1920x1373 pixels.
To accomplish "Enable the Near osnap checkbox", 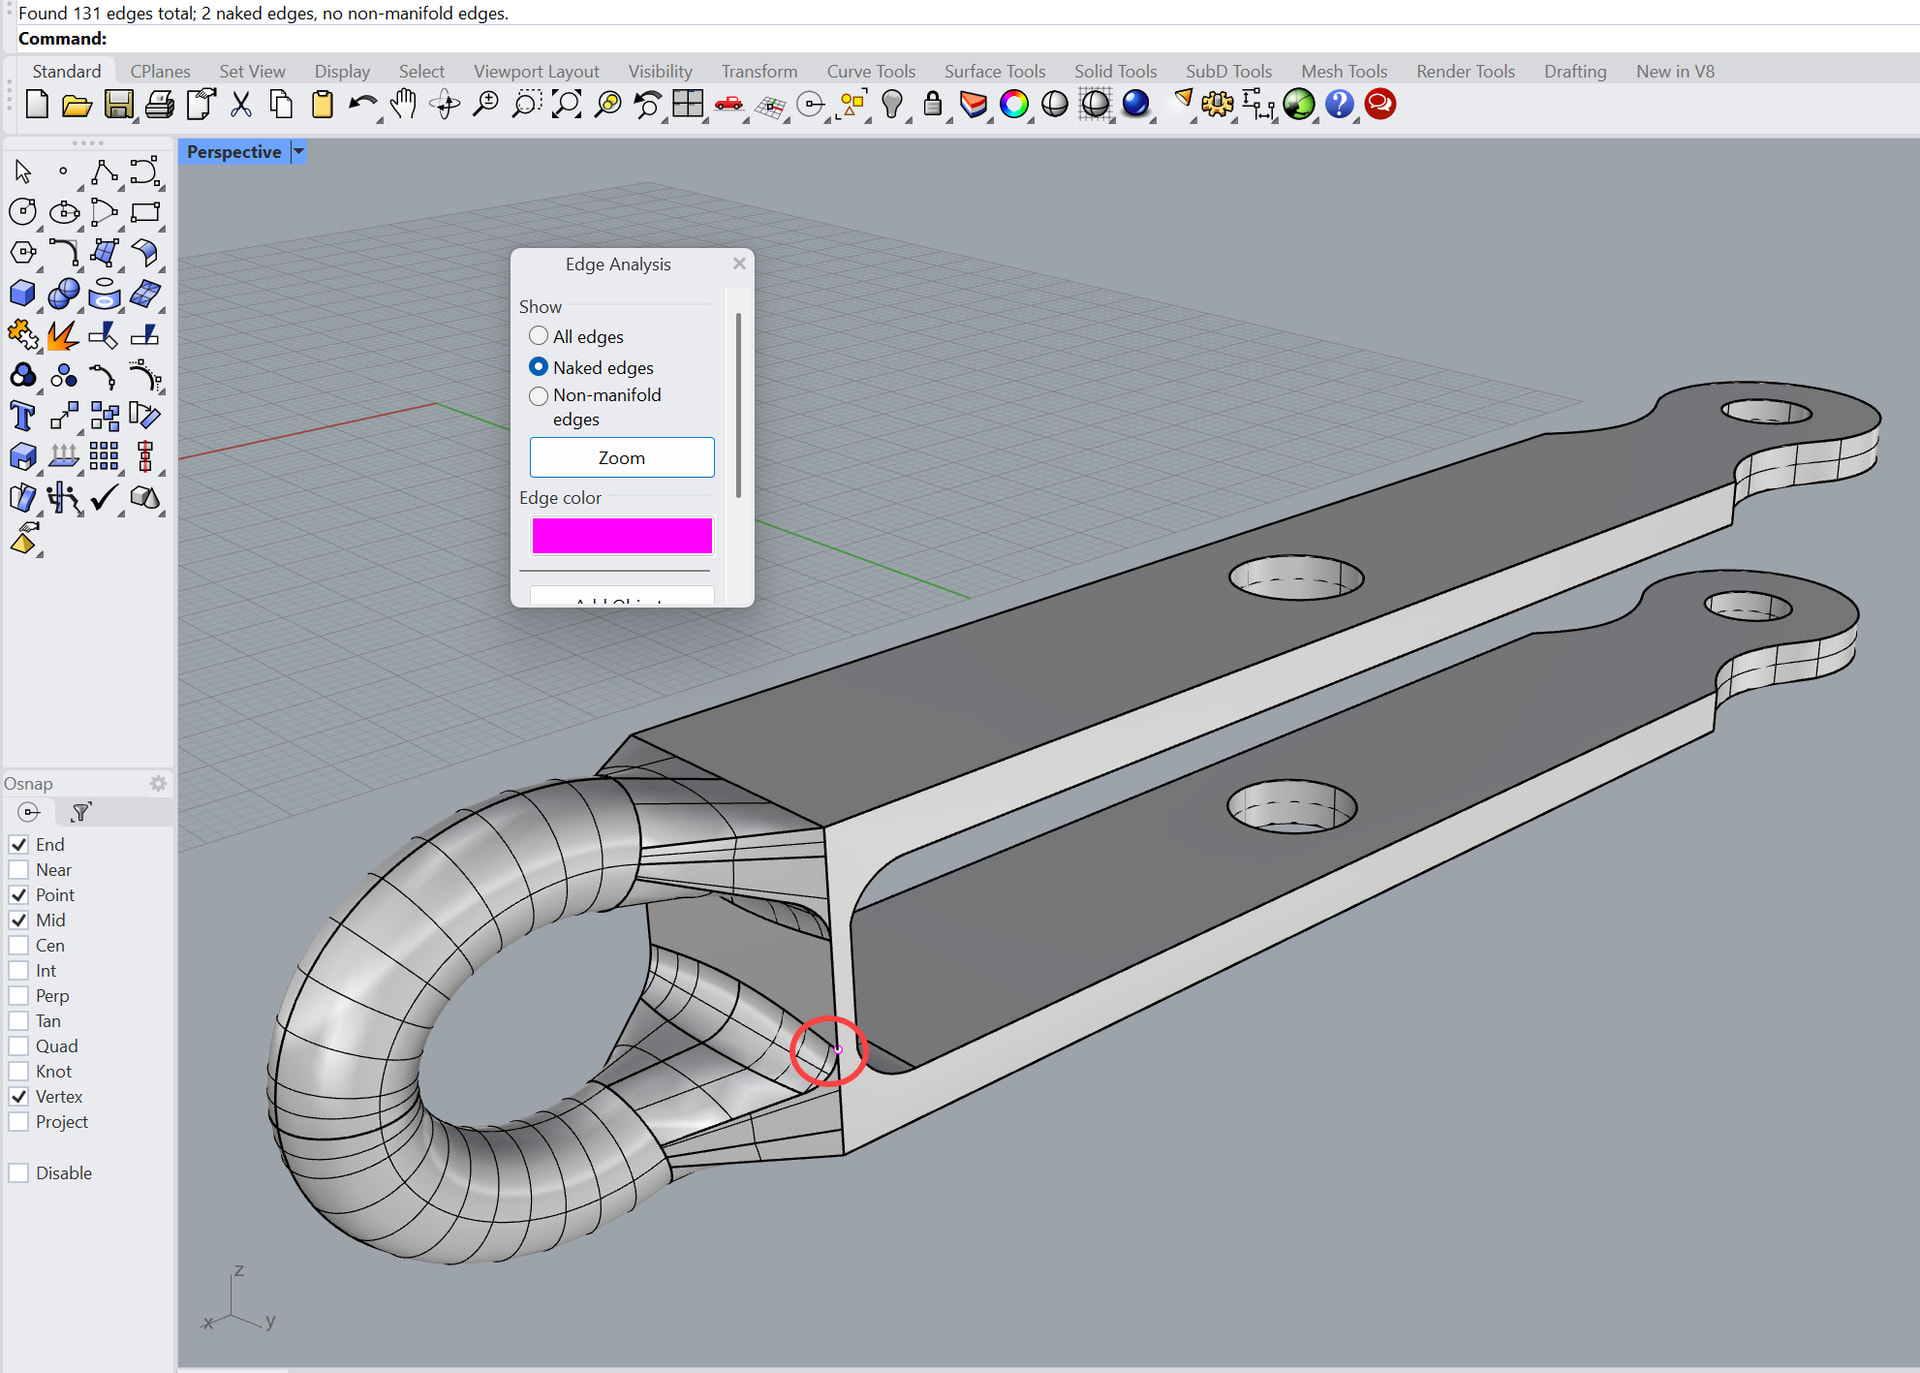I will click(x=19, y=870).
